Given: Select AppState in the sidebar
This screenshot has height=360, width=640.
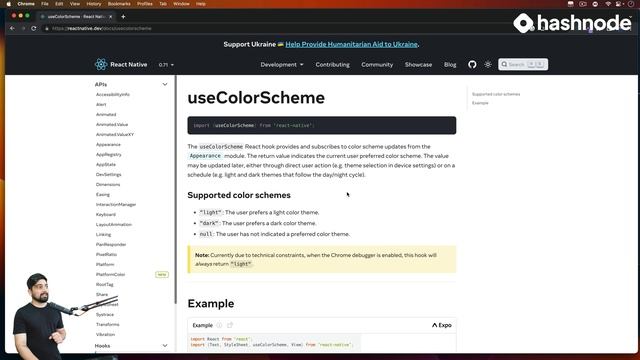Looking at the screenshot, I should 106,164.
